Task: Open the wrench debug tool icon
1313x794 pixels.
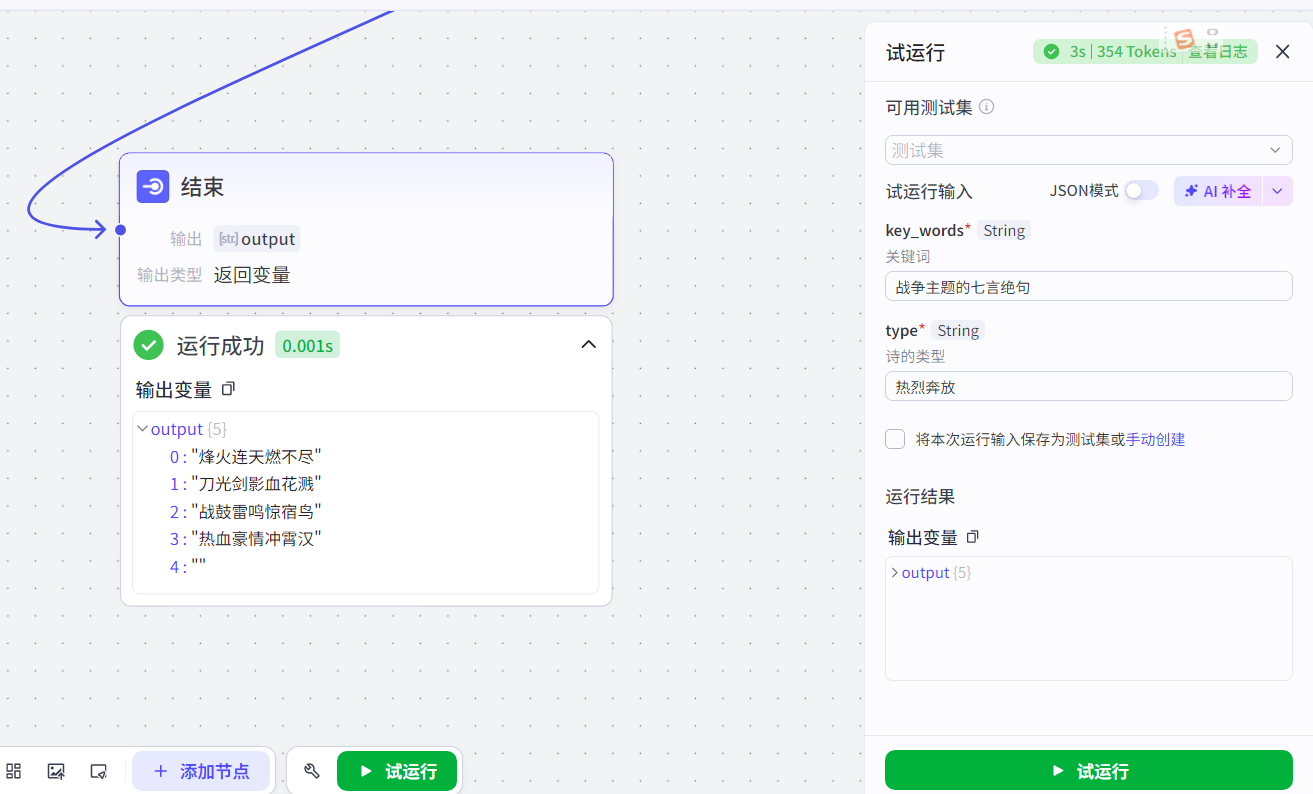Action: tap(311, 771)
